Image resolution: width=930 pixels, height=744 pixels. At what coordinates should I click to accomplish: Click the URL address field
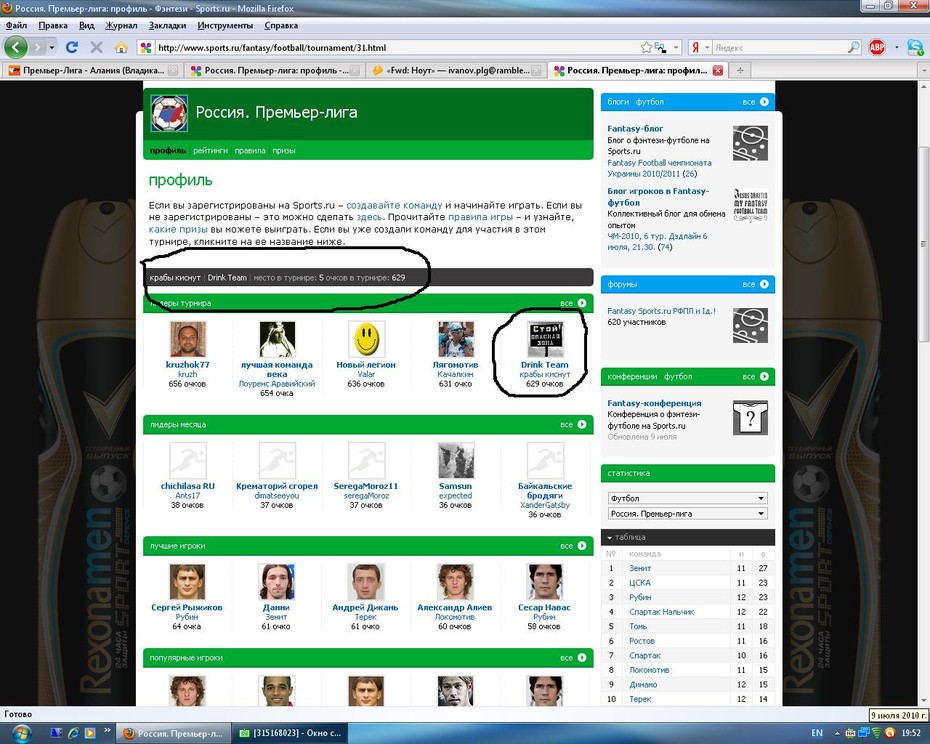tap(391, 47)
